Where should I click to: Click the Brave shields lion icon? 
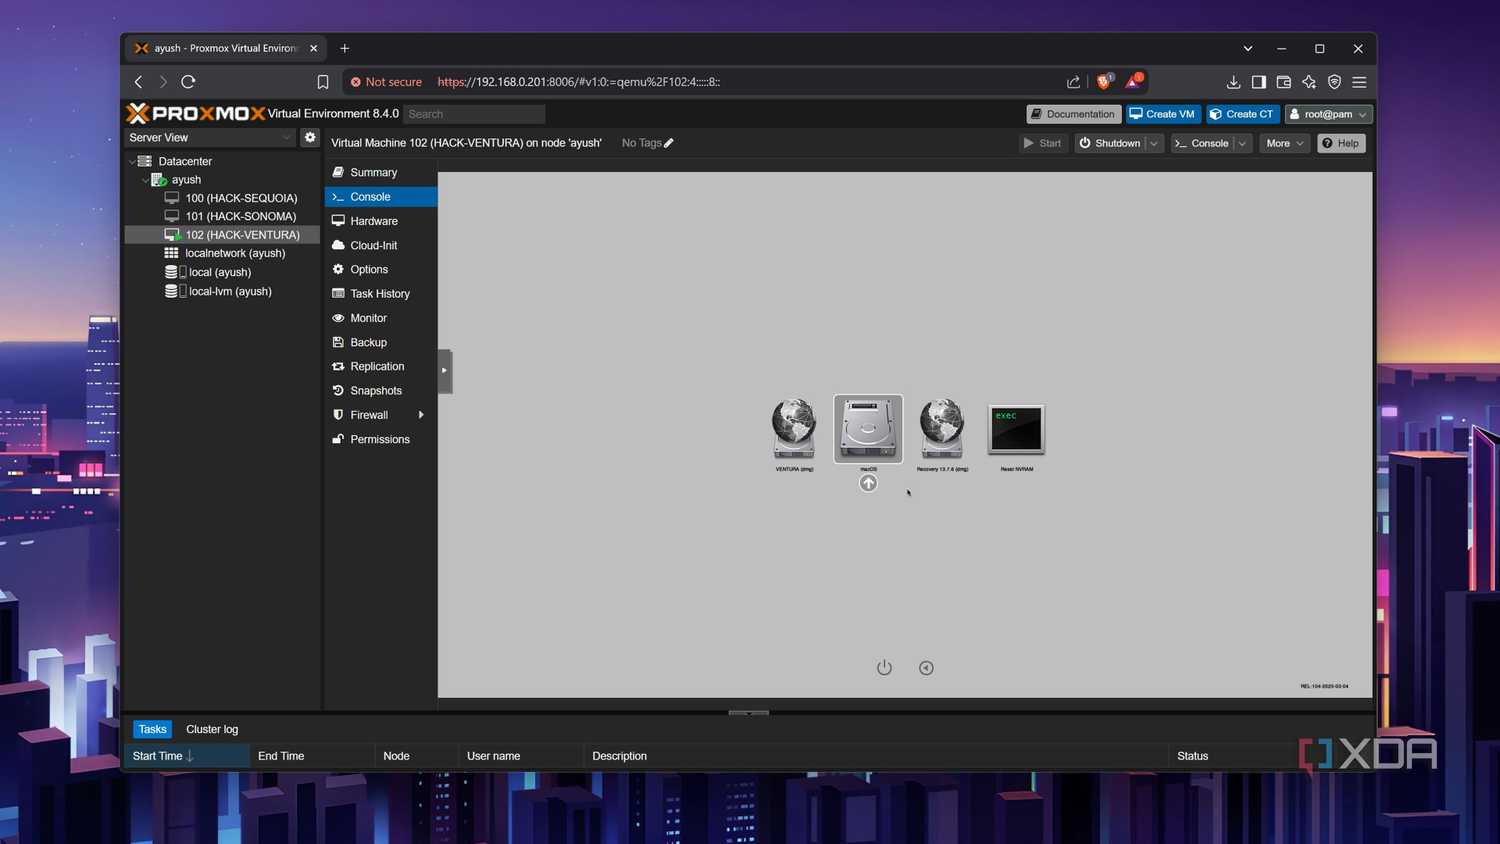click(x=1104, y=81)
